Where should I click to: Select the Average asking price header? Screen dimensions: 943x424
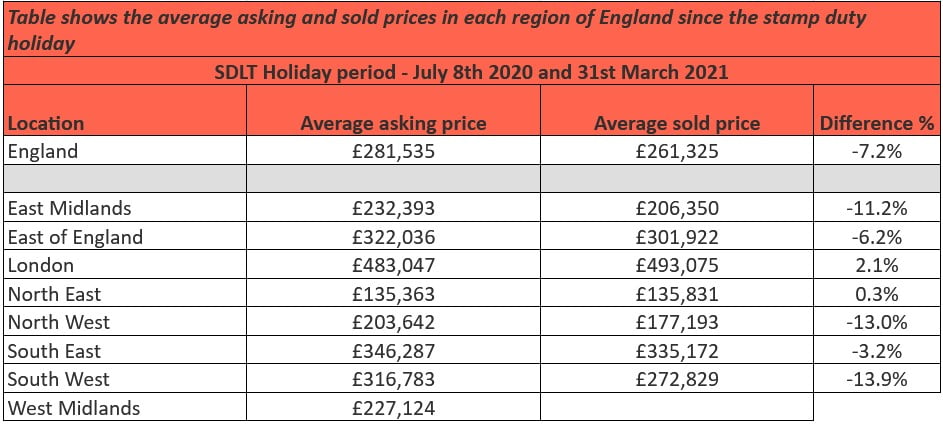coord(393,123)
